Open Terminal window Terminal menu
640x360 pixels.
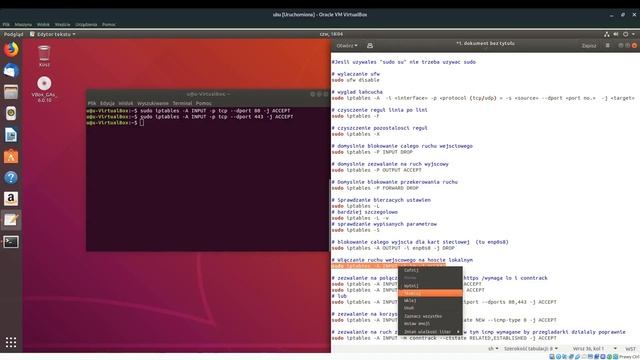pyautogui.click(x=182, y=103)
